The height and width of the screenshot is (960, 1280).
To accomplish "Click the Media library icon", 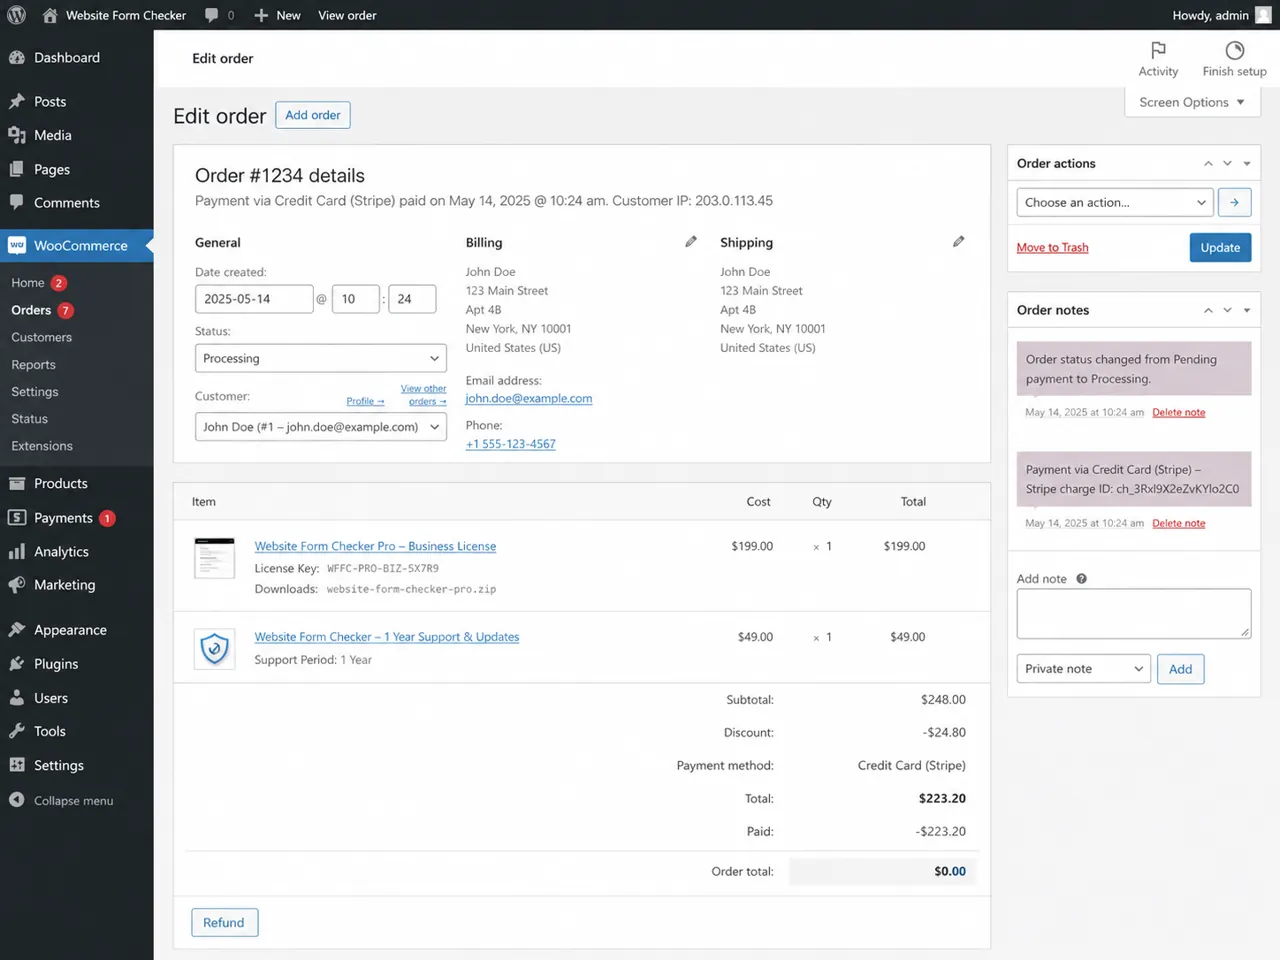I will tap(17, 135).
